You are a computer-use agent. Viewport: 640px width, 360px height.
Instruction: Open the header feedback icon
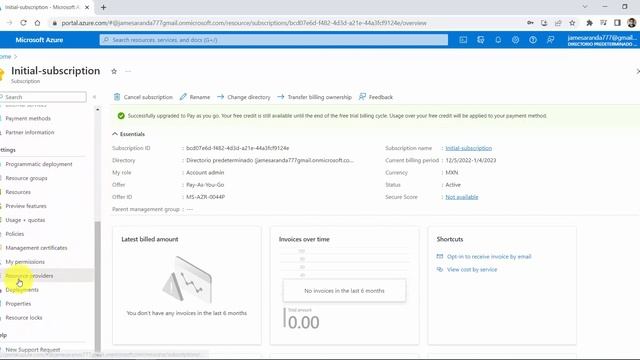551,40
